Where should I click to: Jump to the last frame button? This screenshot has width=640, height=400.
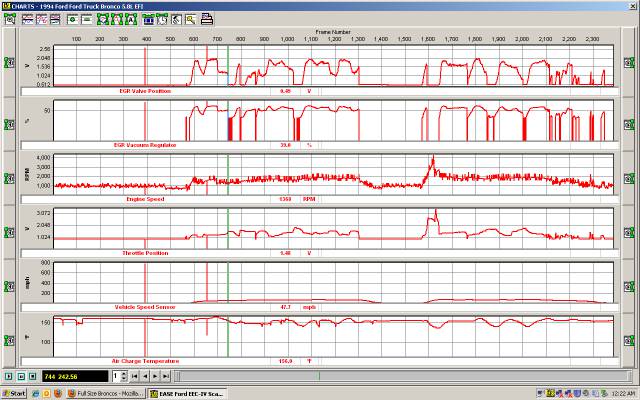(166, 376)
